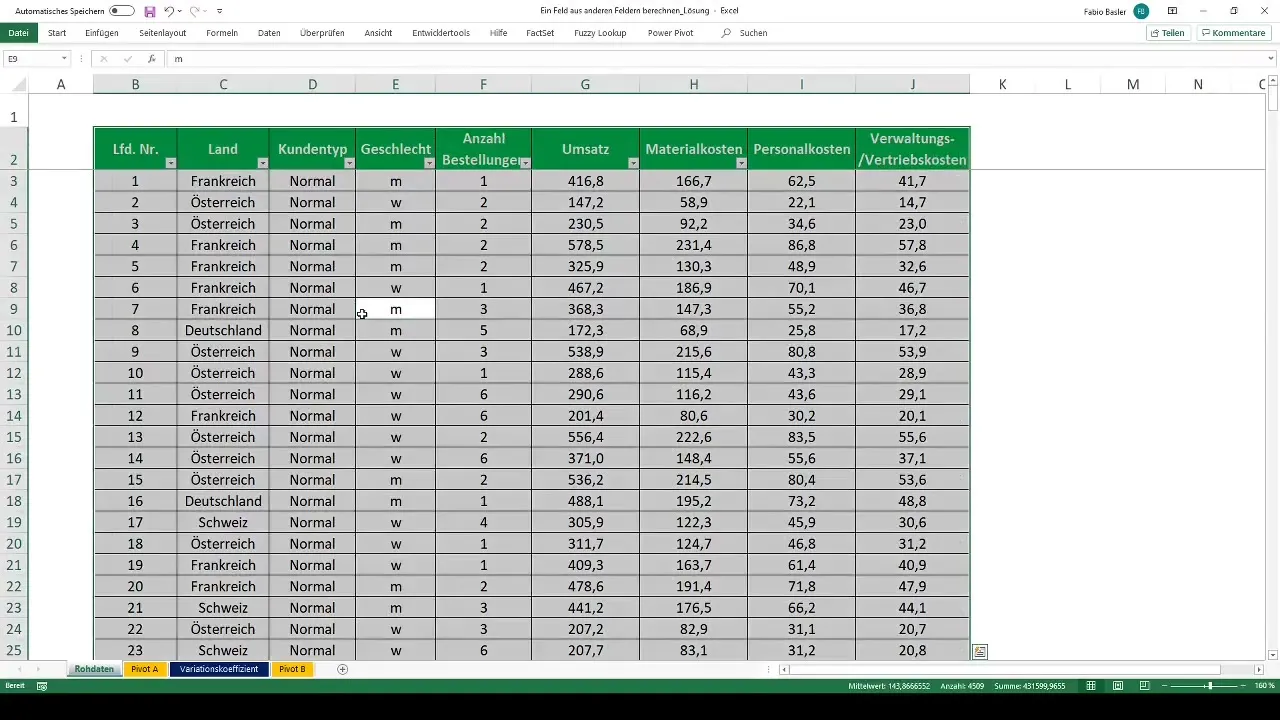Click the cancel X icon in formula bar
This screenshot has height=720, width=1280.
coord(103,59)
